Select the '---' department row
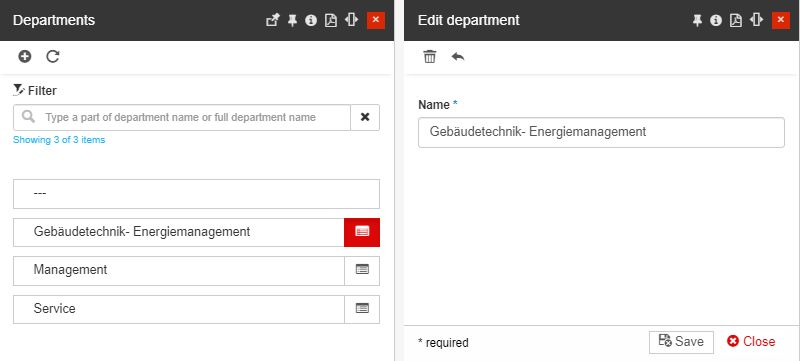Viewport: 800px width, 361px height. (x=196, y=194)
